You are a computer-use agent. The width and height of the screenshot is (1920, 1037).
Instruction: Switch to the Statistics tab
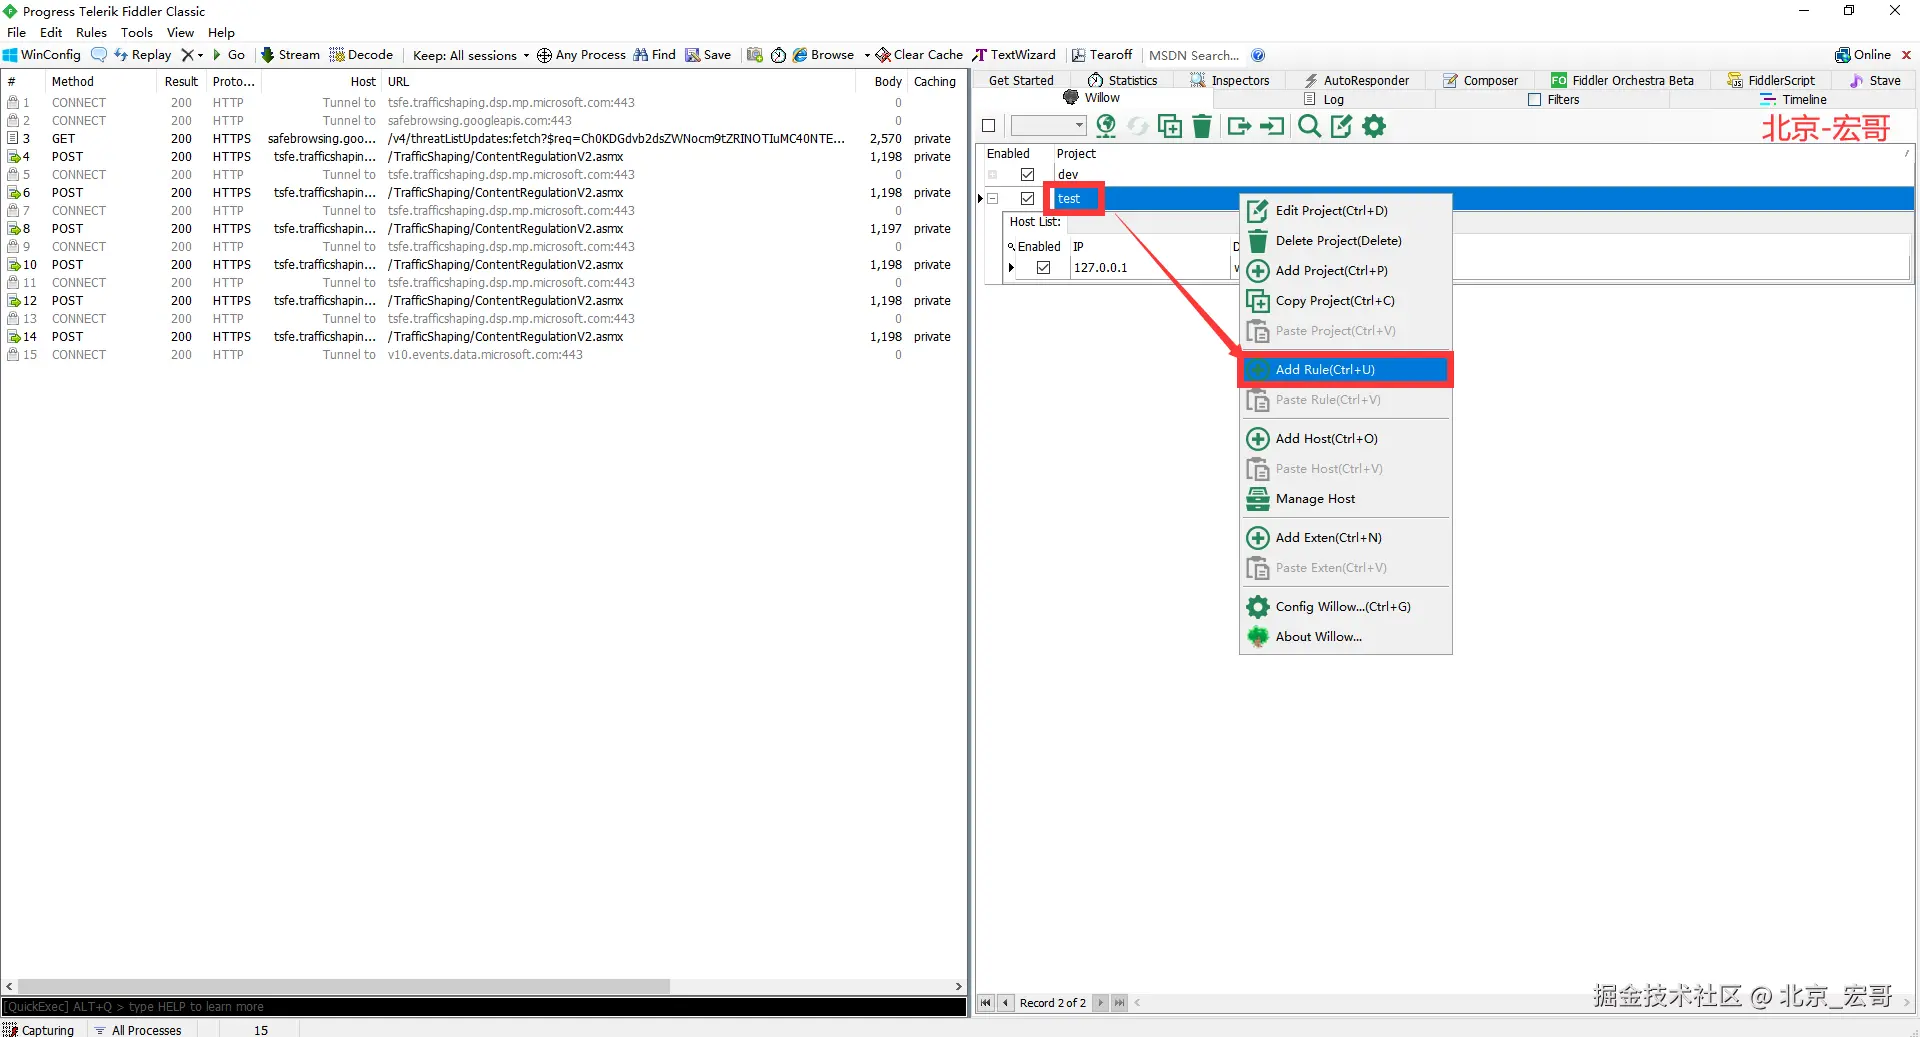coord(1122,80)
